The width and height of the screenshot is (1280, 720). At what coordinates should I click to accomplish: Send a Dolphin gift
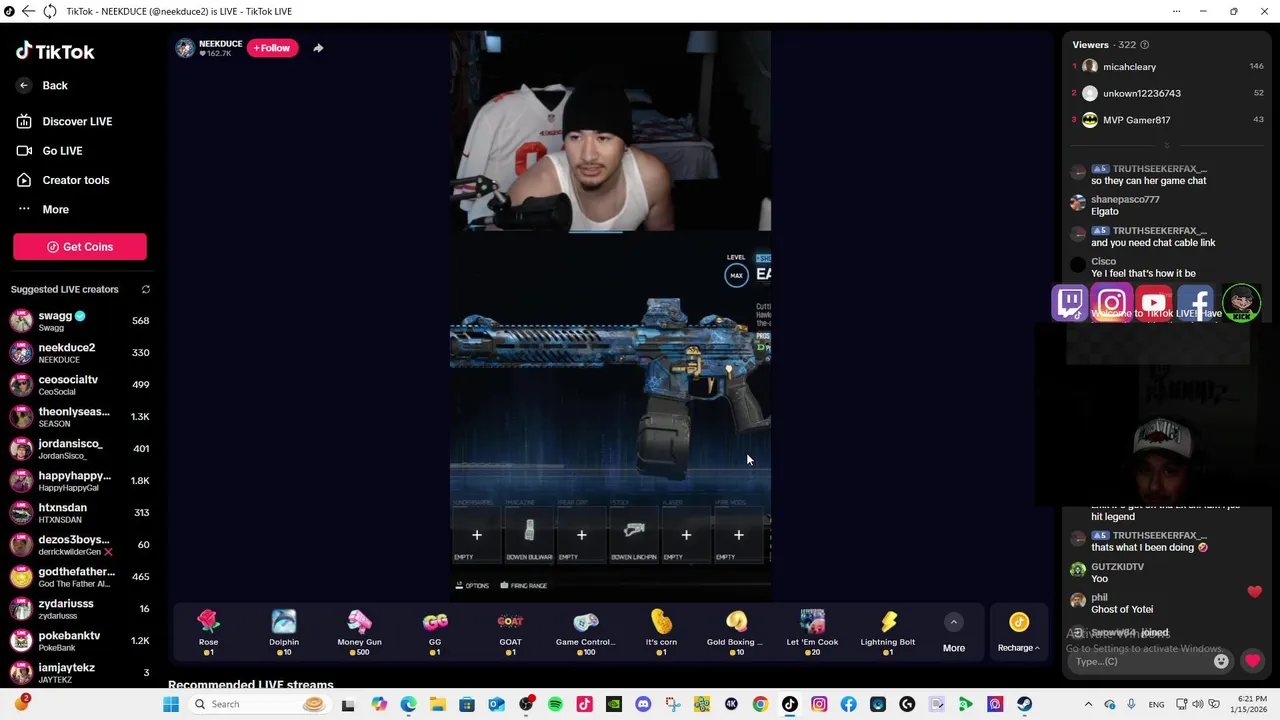284,633
